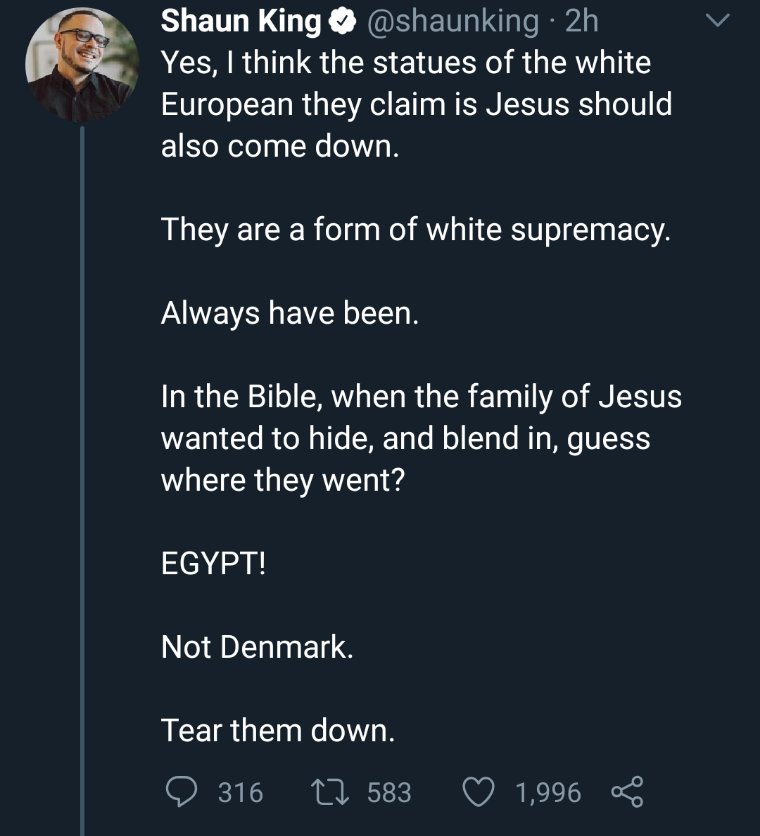Open the share icon on the tweet

click(x=628, y=792)
